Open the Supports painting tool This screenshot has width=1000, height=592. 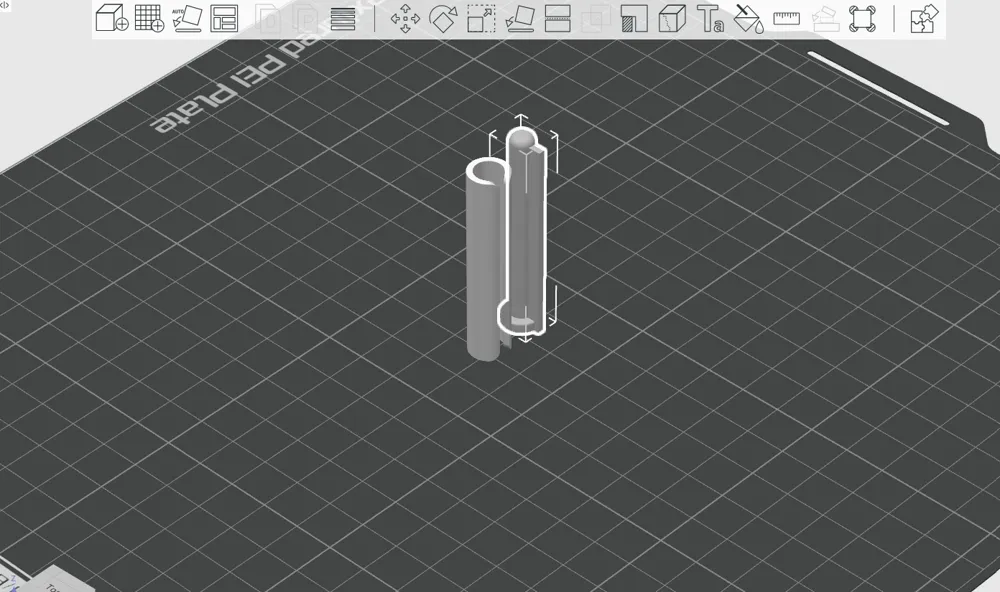634,18
